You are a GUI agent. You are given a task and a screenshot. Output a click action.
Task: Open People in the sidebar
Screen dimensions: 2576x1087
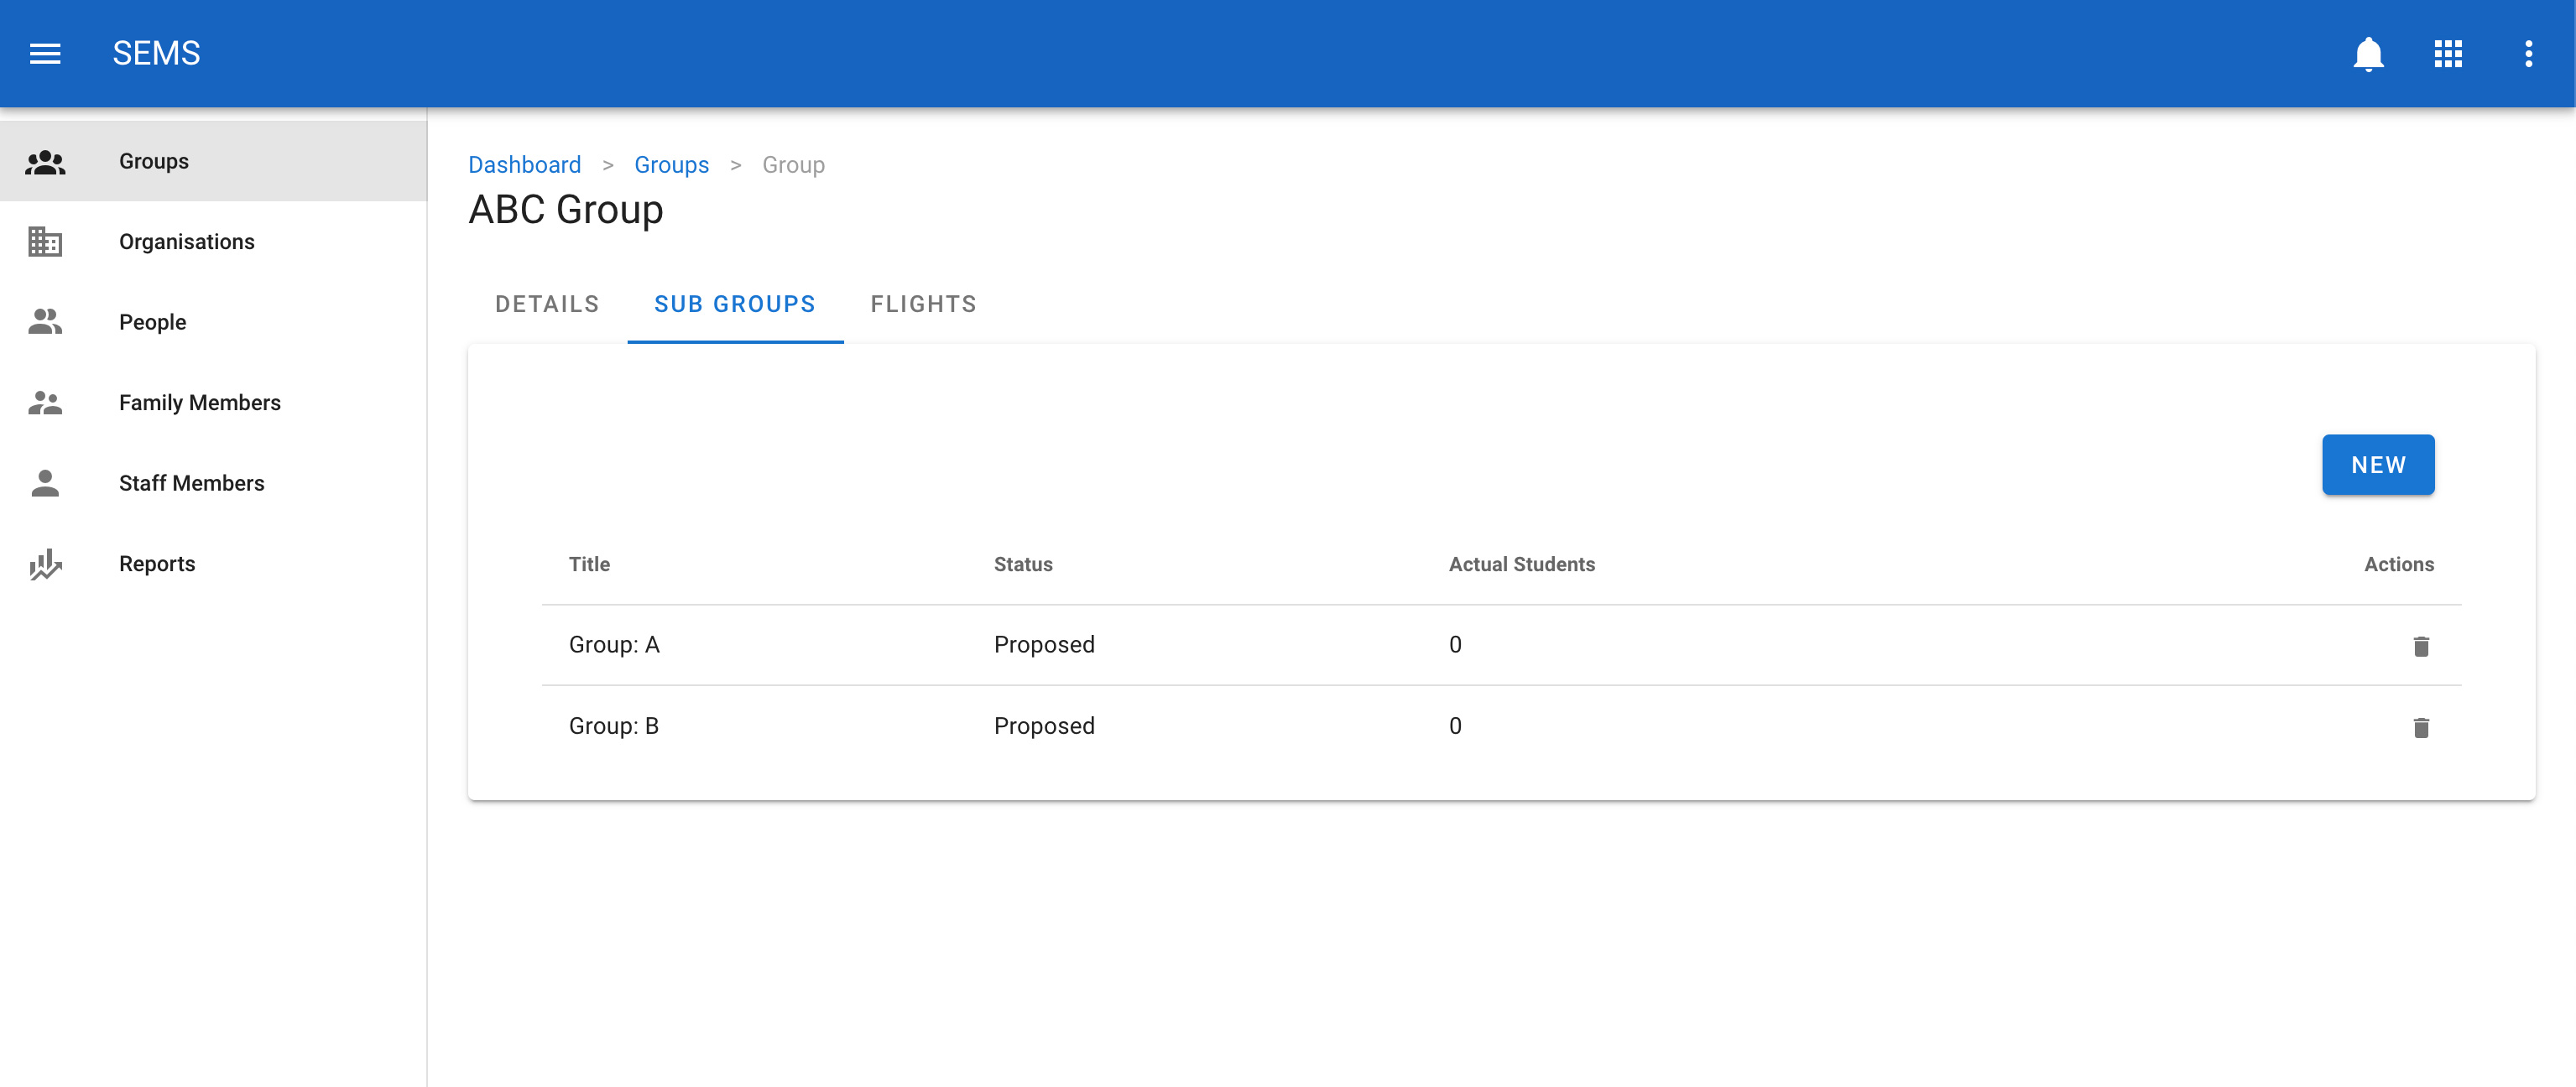(x=152, y=322)
